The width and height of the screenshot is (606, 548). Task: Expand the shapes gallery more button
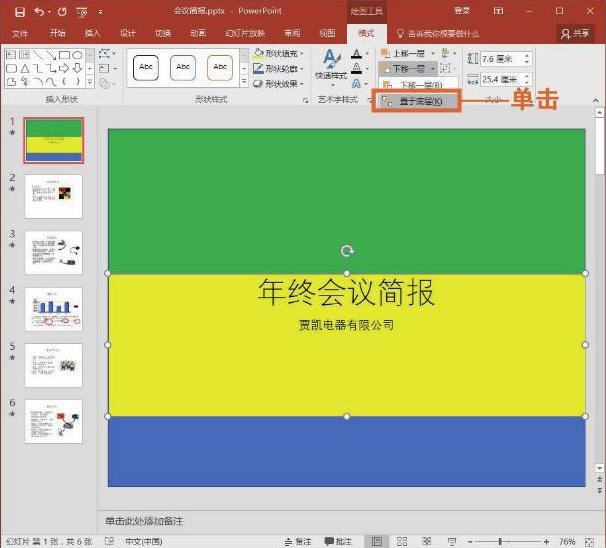[90, 82]
